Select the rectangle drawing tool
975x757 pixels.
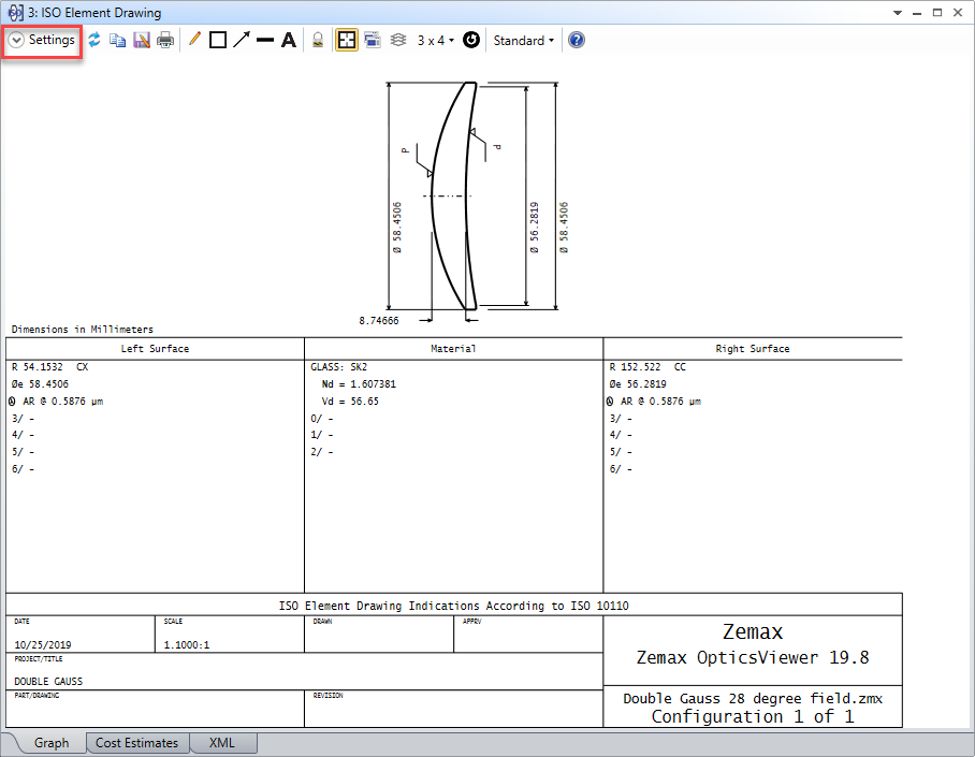pos(217,41)
